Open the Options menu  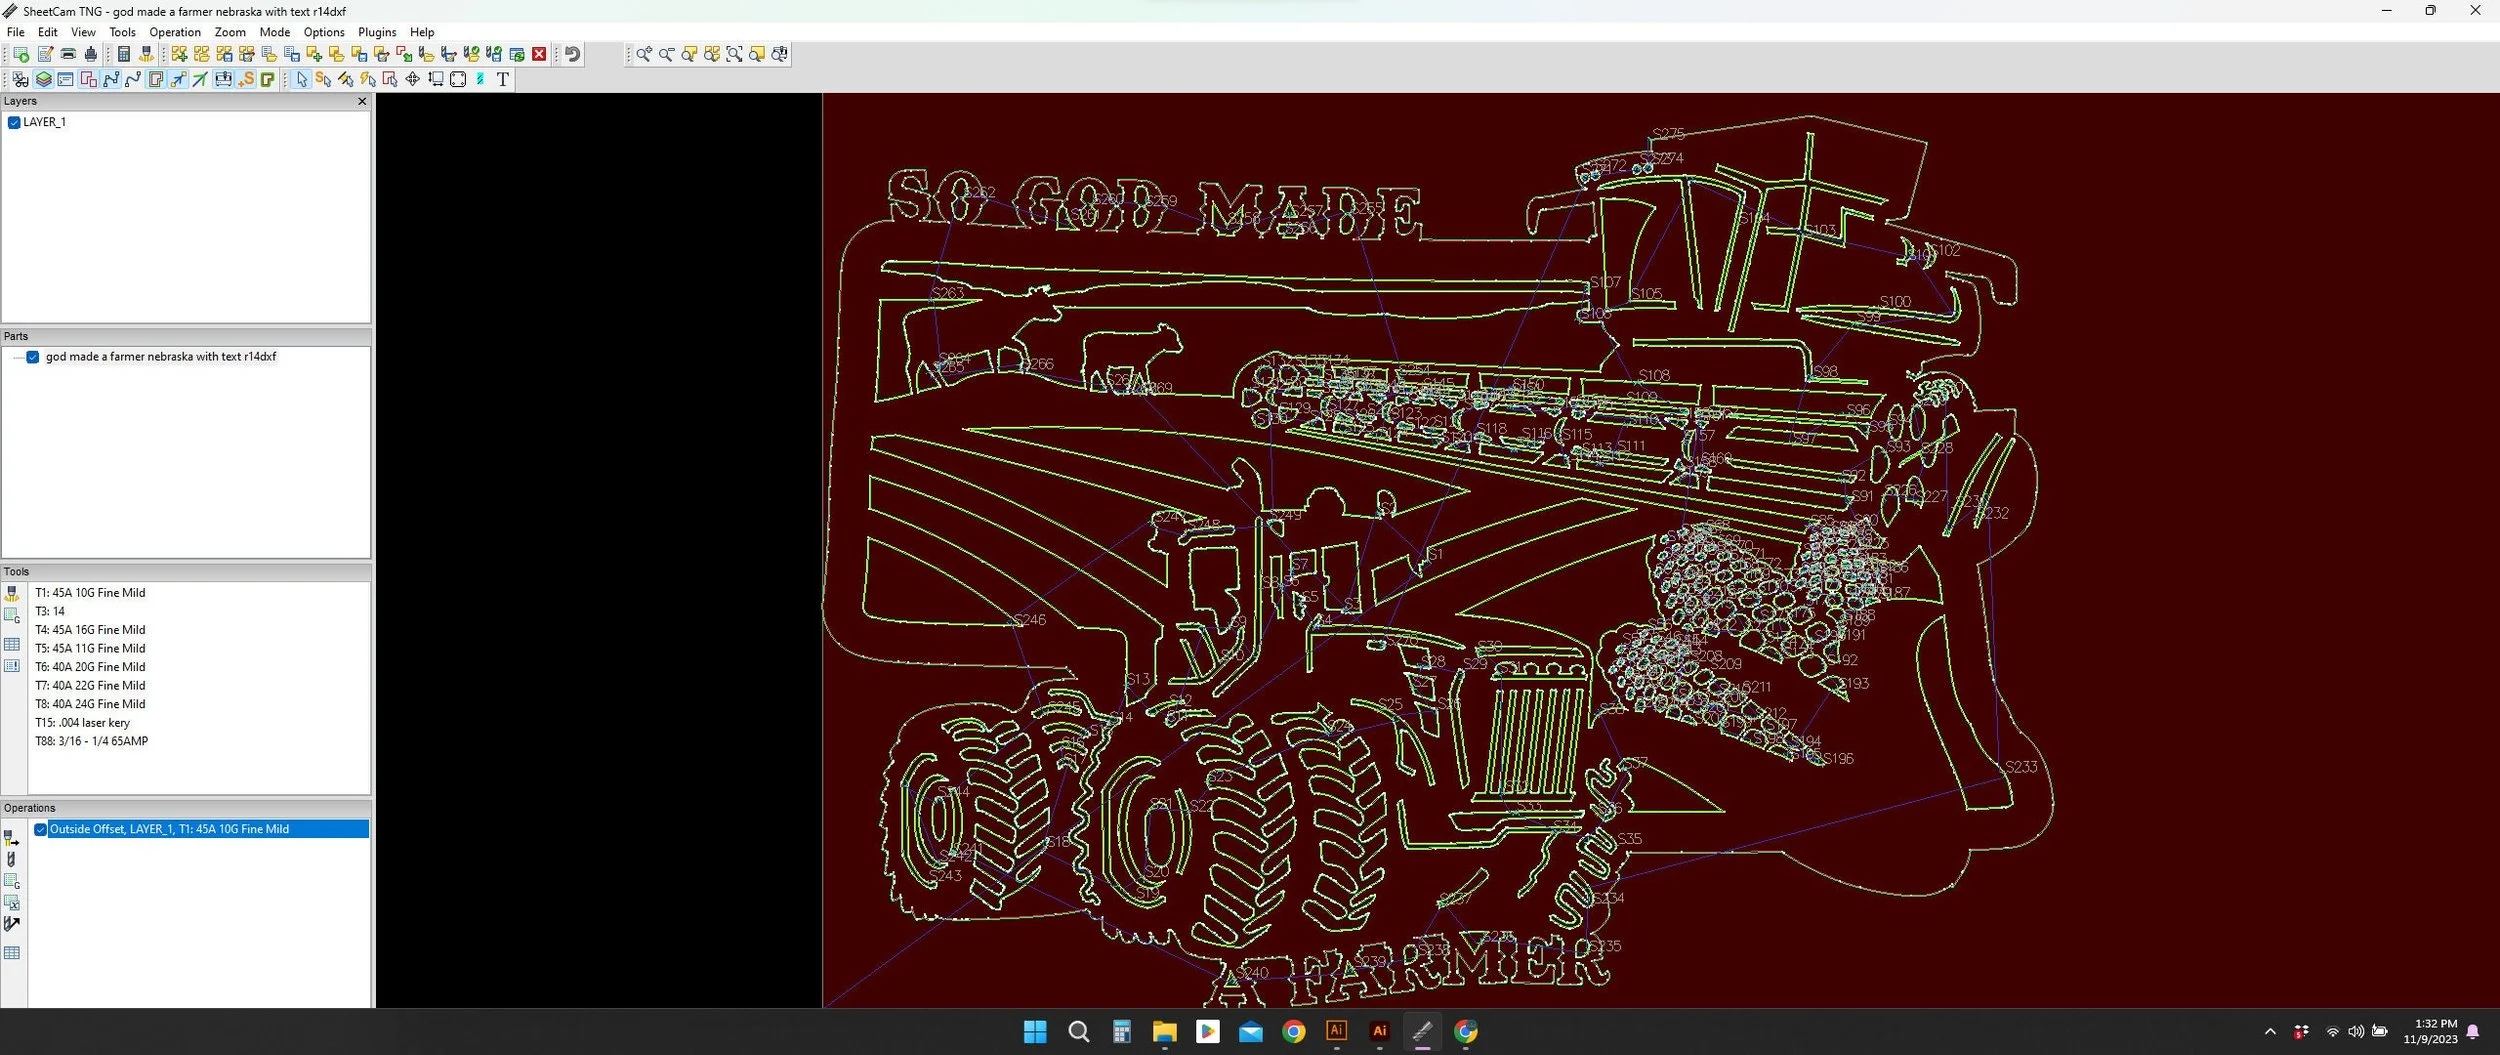[324, 32]
